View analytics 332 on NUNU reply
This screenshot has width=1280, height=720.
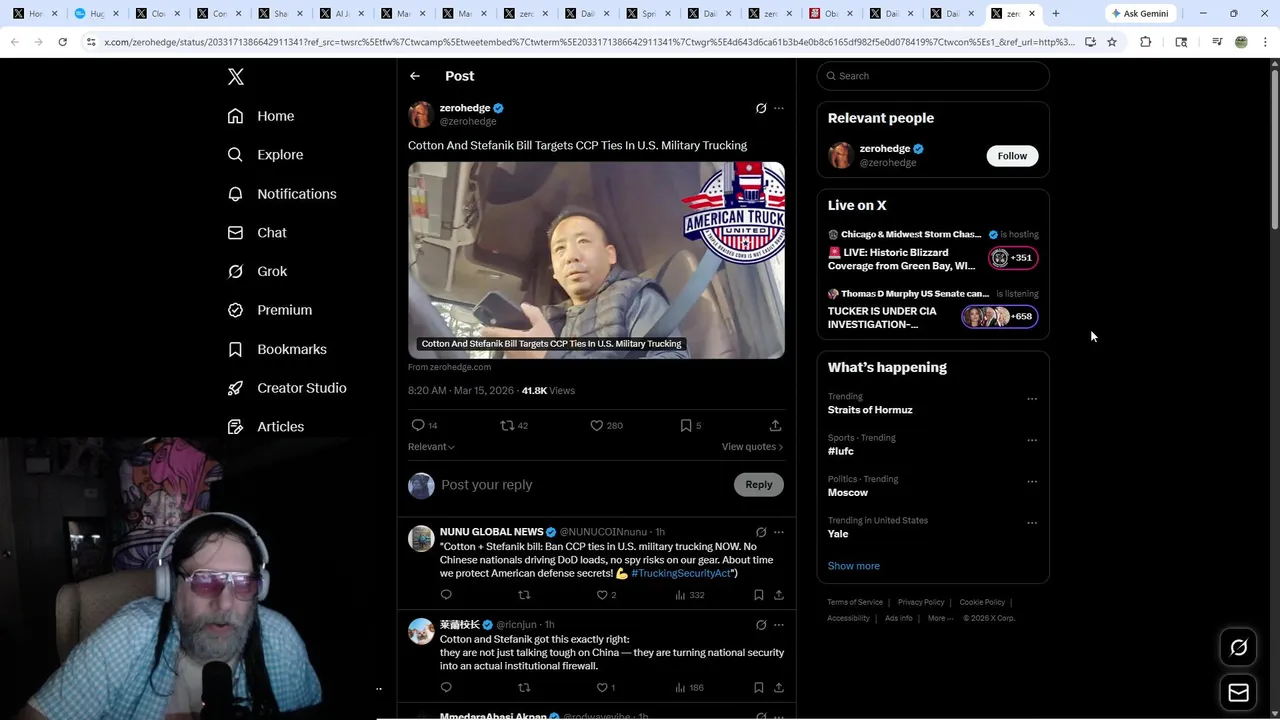[x=690, y=595]
